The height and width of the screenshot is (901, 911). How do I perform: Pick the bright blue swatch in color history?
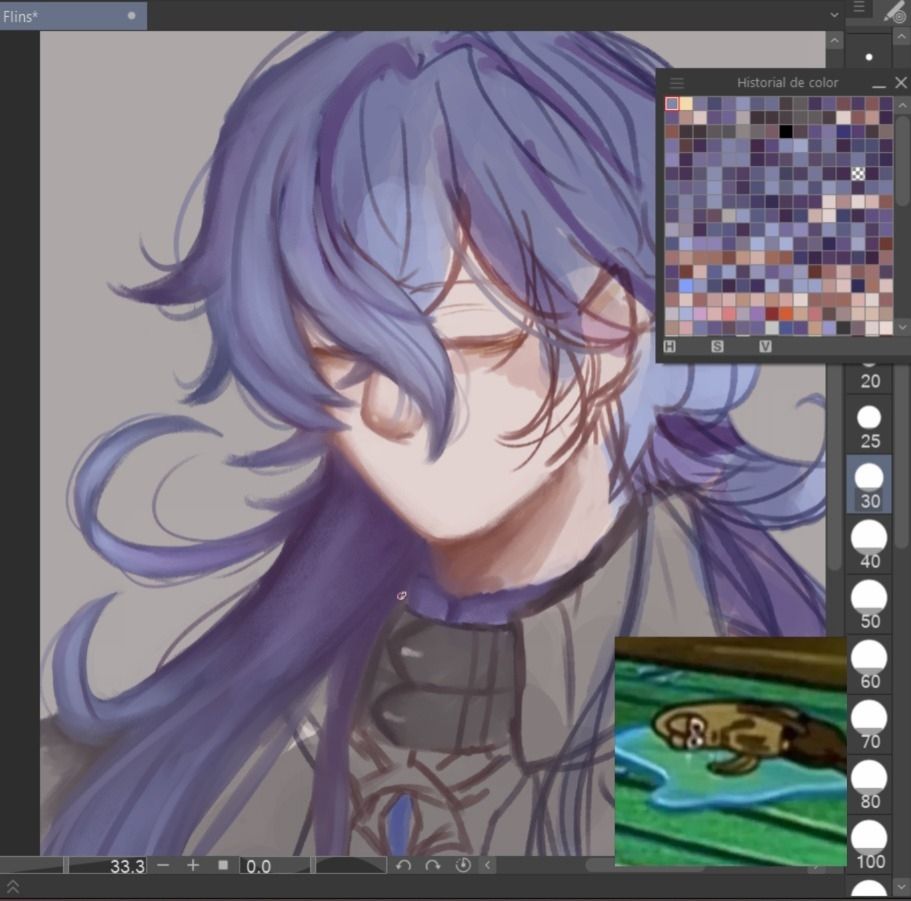tap(686, 285)
